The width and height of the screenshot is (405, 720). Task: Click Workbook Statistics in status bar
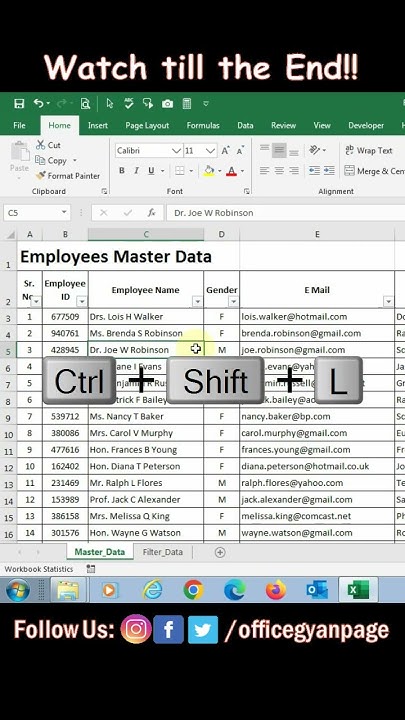39,569
